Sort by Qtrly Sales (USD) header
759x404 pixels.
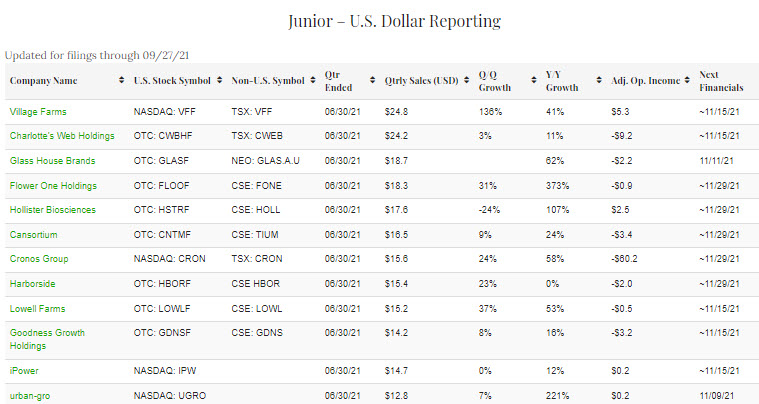421,81
